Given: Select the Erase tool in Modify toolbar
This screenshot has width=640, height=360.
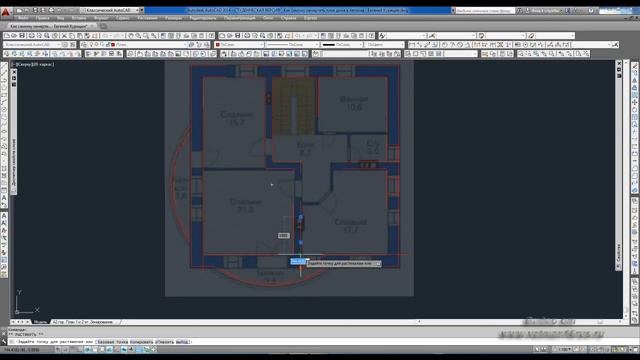Looking at the screenshot, I should (x=635, y=66).
